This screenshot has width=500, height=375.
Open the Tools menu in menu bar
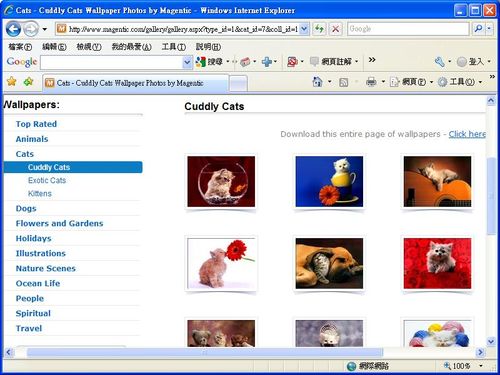(x=174, y=47)
